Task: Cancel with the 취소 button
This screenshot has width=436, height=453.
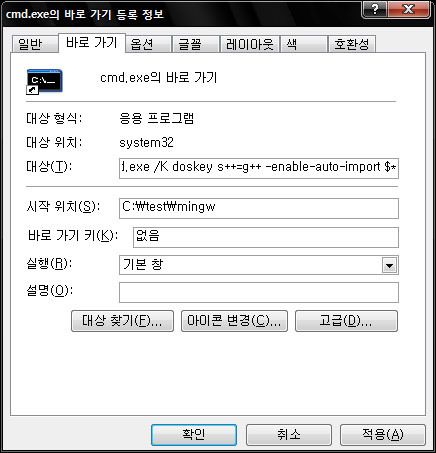Action: tap(289, 434)
